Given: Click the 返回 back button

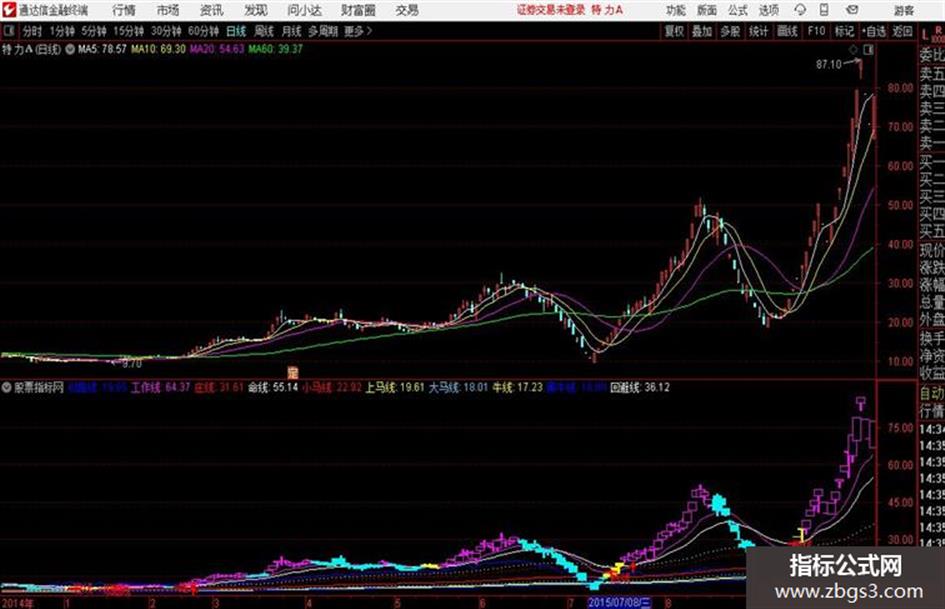Looking at the screenshot, I should [902, 31].
